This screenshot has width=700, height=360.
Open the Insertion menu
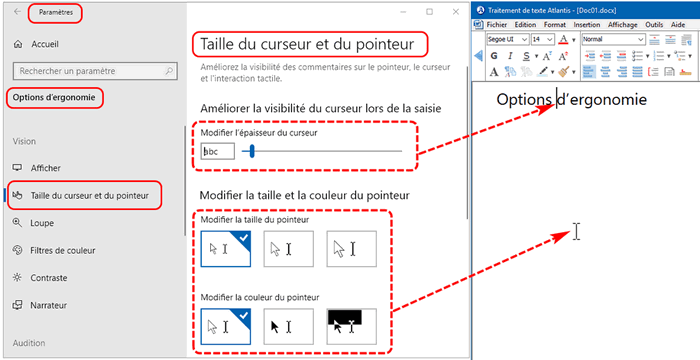click(587, 25)
